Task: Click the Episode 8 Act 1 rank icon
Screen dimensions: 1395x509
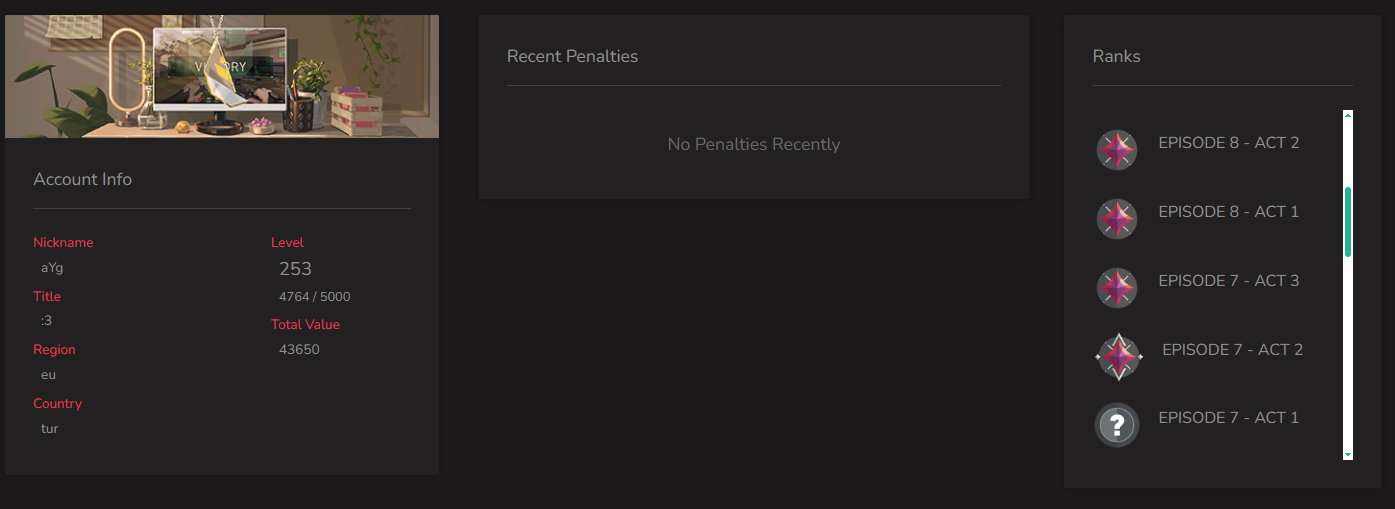Action: click(x=1116, y=218)
